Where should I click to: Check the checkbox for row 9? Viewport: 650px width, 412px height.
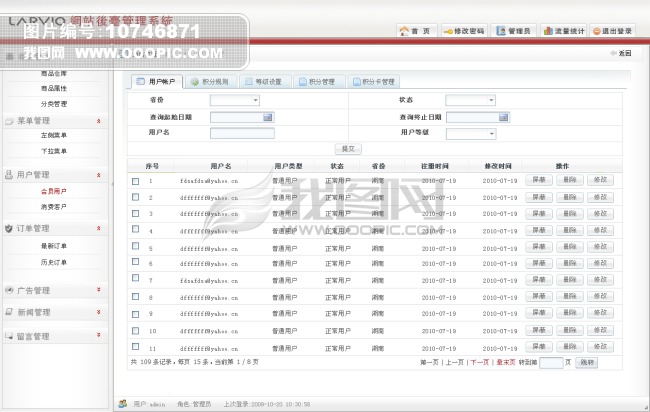click(x=136, y=314)
